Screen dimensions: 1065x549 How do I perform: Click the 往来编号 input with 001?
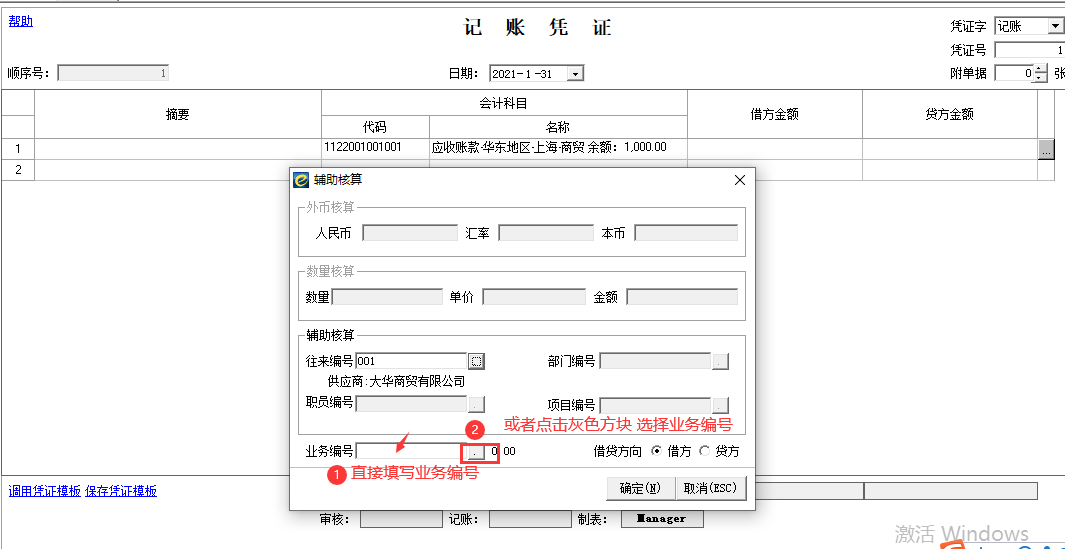coord(412,361)
